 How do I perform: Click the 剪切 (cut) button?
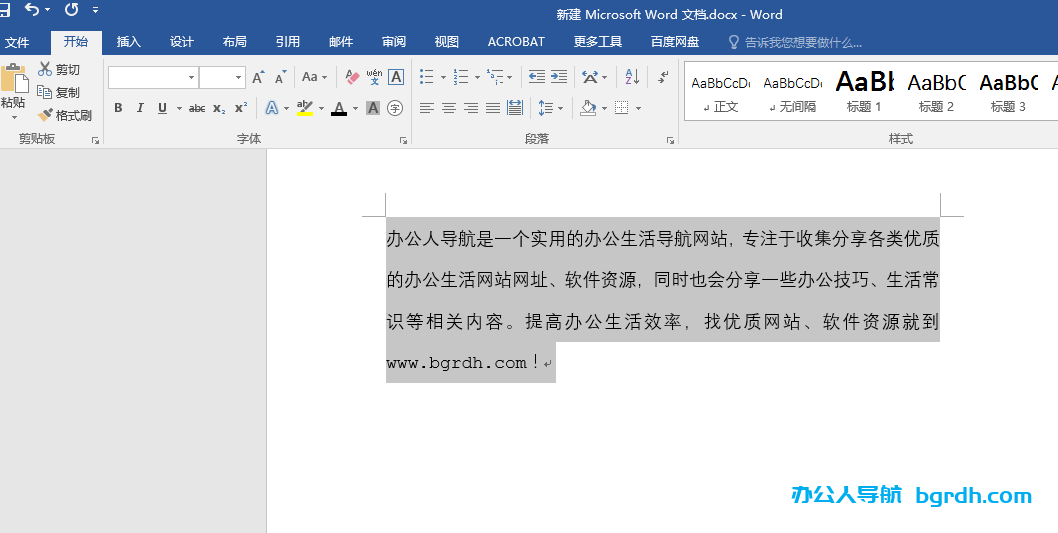click(x=59, y=69)
